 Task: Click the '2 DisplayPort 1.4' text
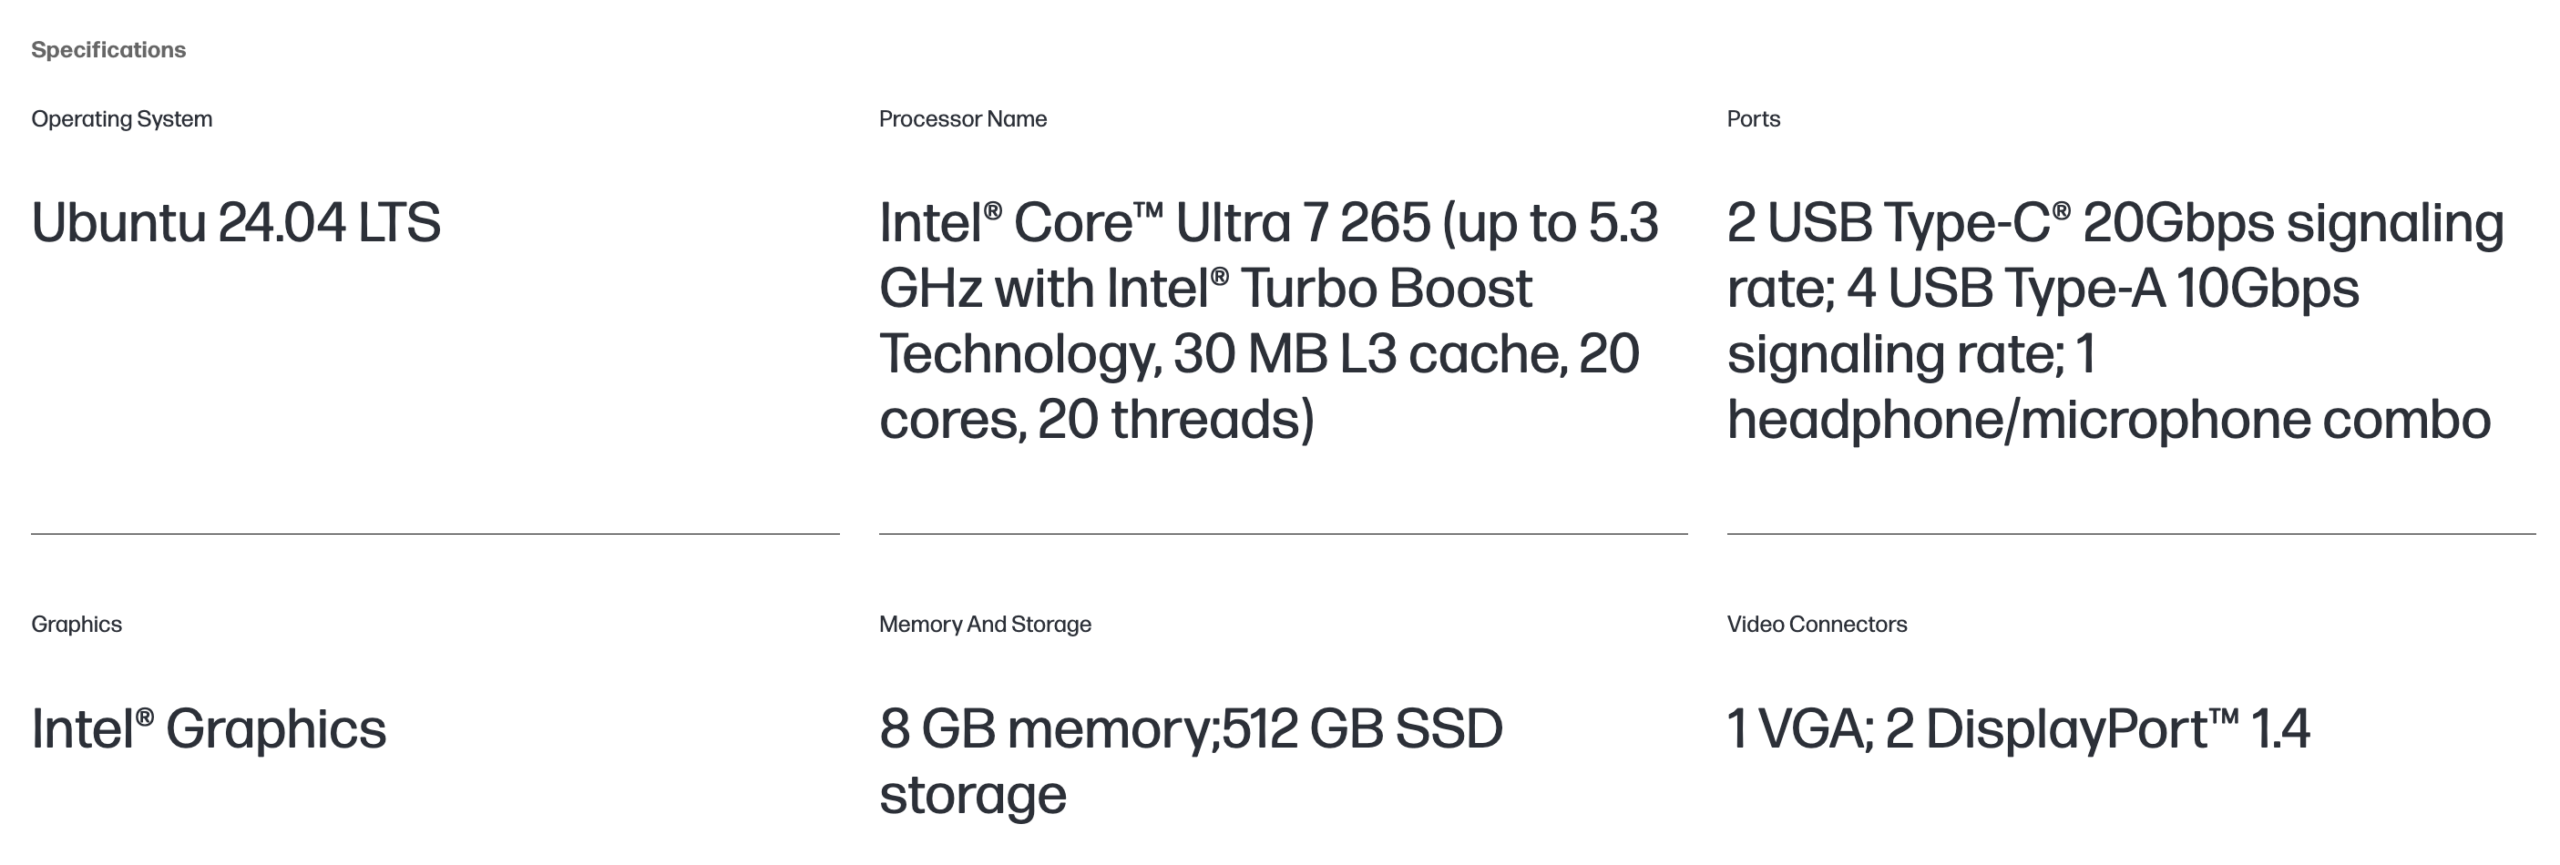click(2097, 729)
